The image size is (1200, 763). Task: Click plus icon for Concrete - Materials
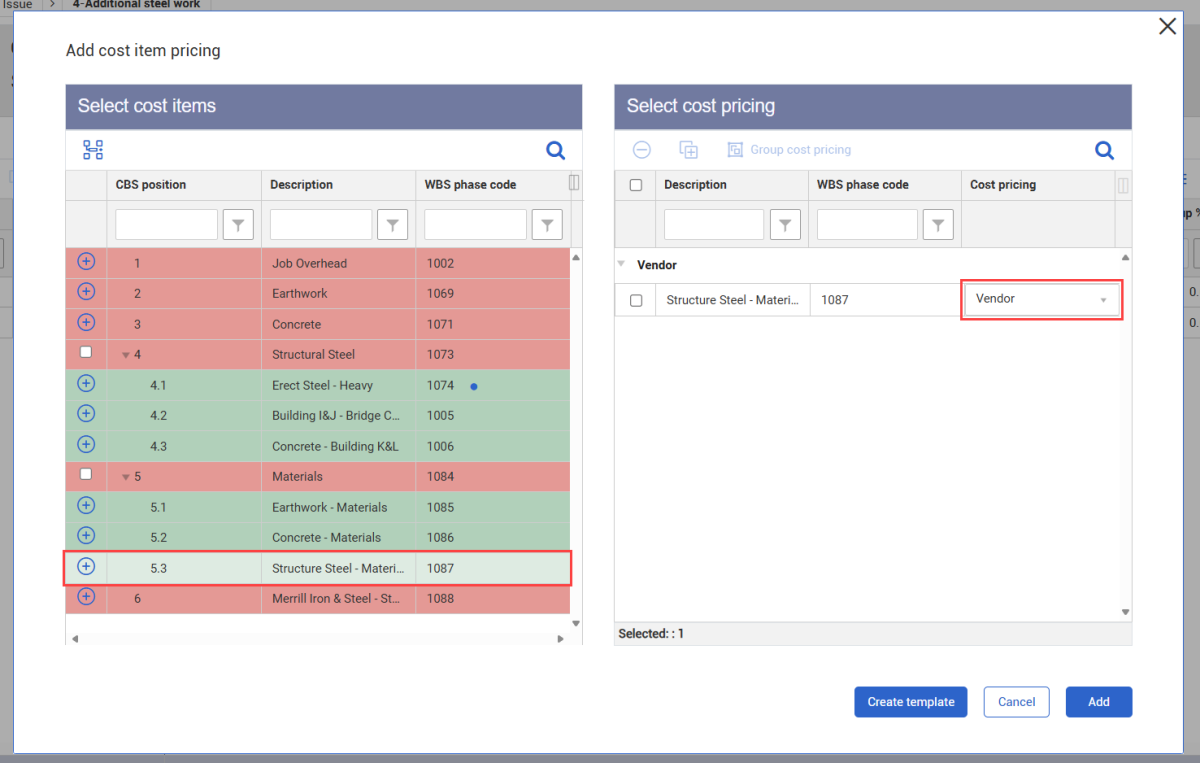click(86, 536)
